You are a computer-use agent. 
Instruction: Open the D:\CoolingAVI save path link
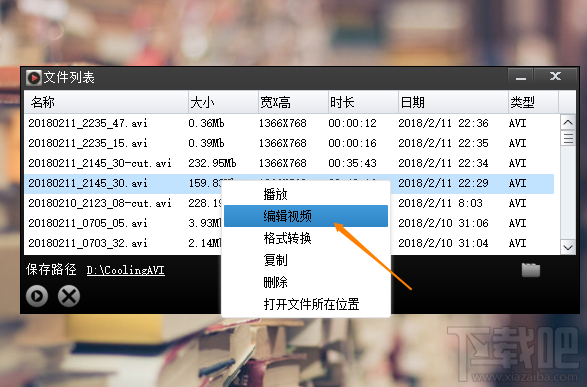click(125, 270)
